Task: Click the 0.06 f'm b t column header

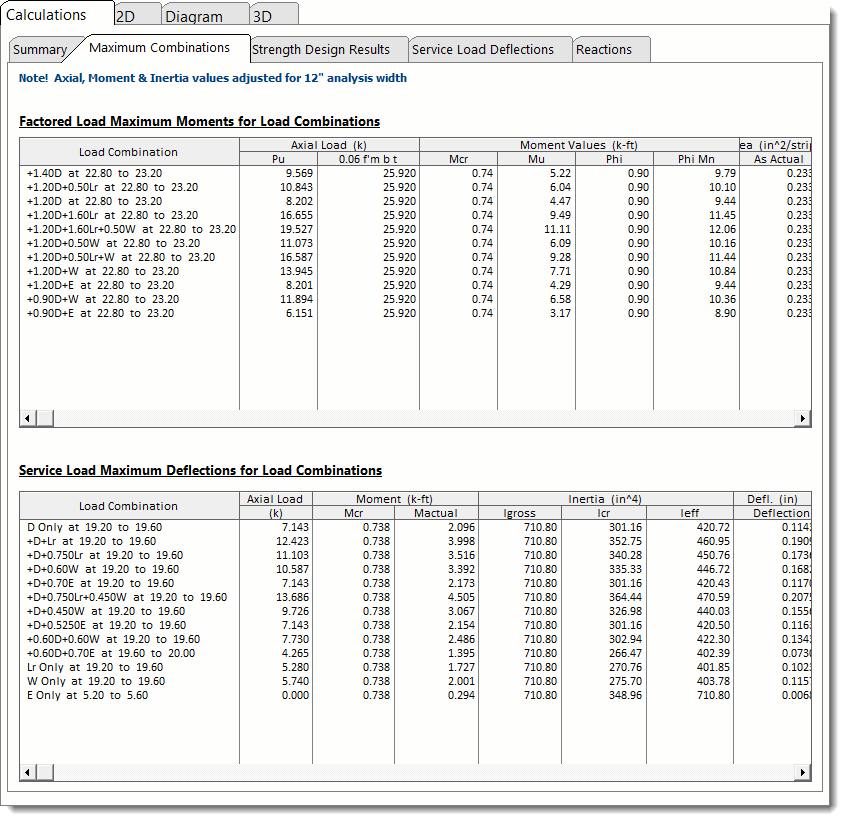Action: click(x=368, y=159)
